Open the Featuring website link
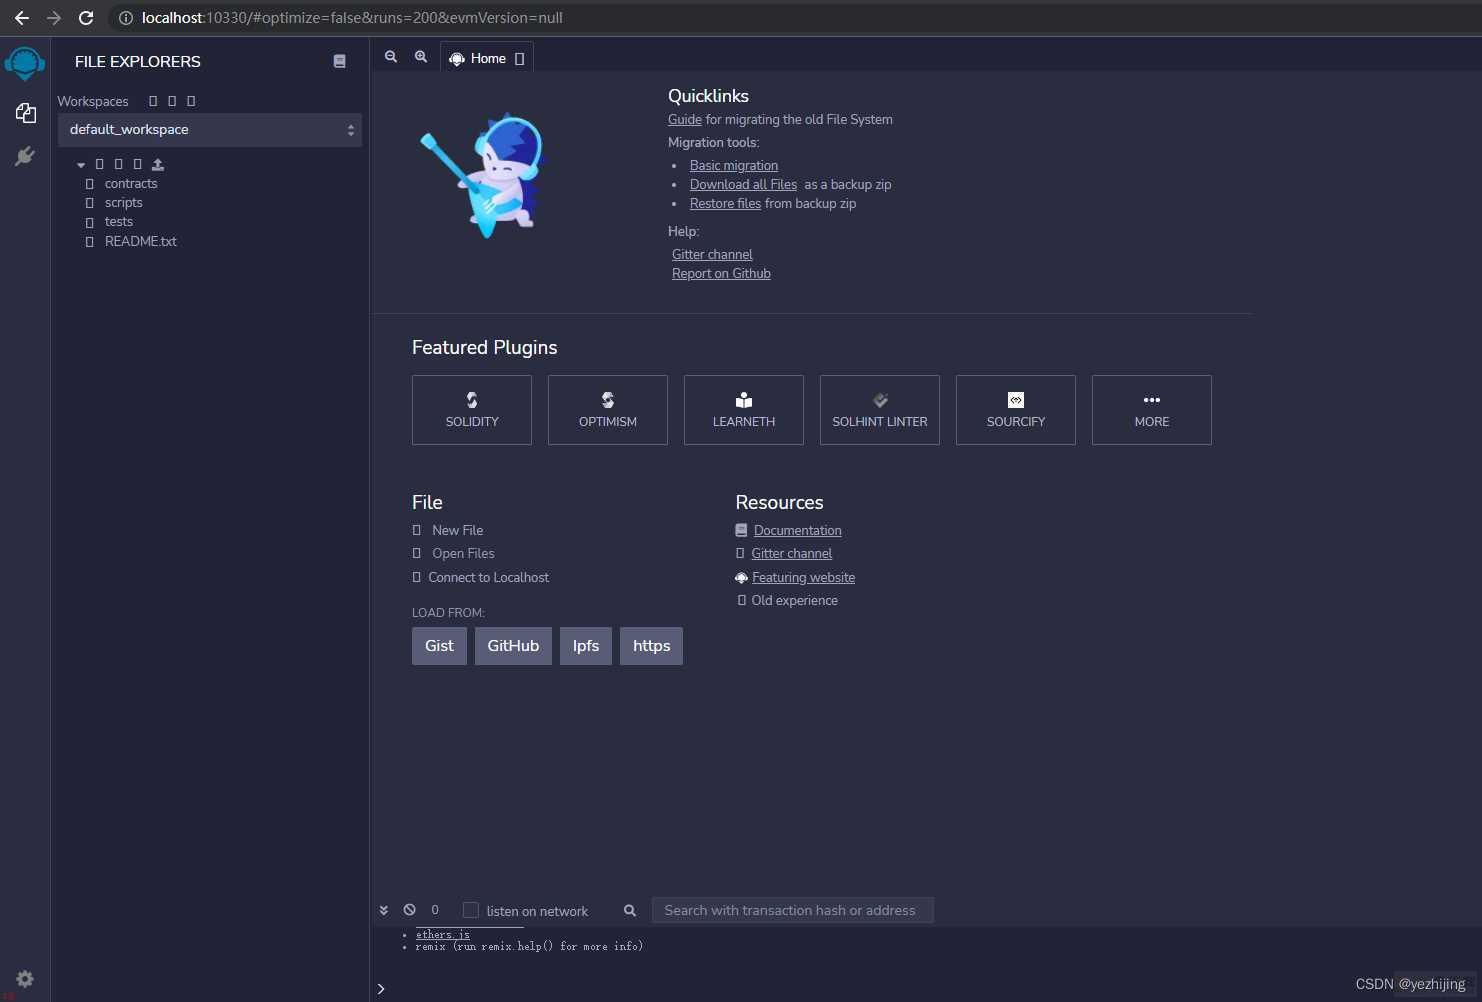This screenshot has height=1002, width=1482. [803, 577]
